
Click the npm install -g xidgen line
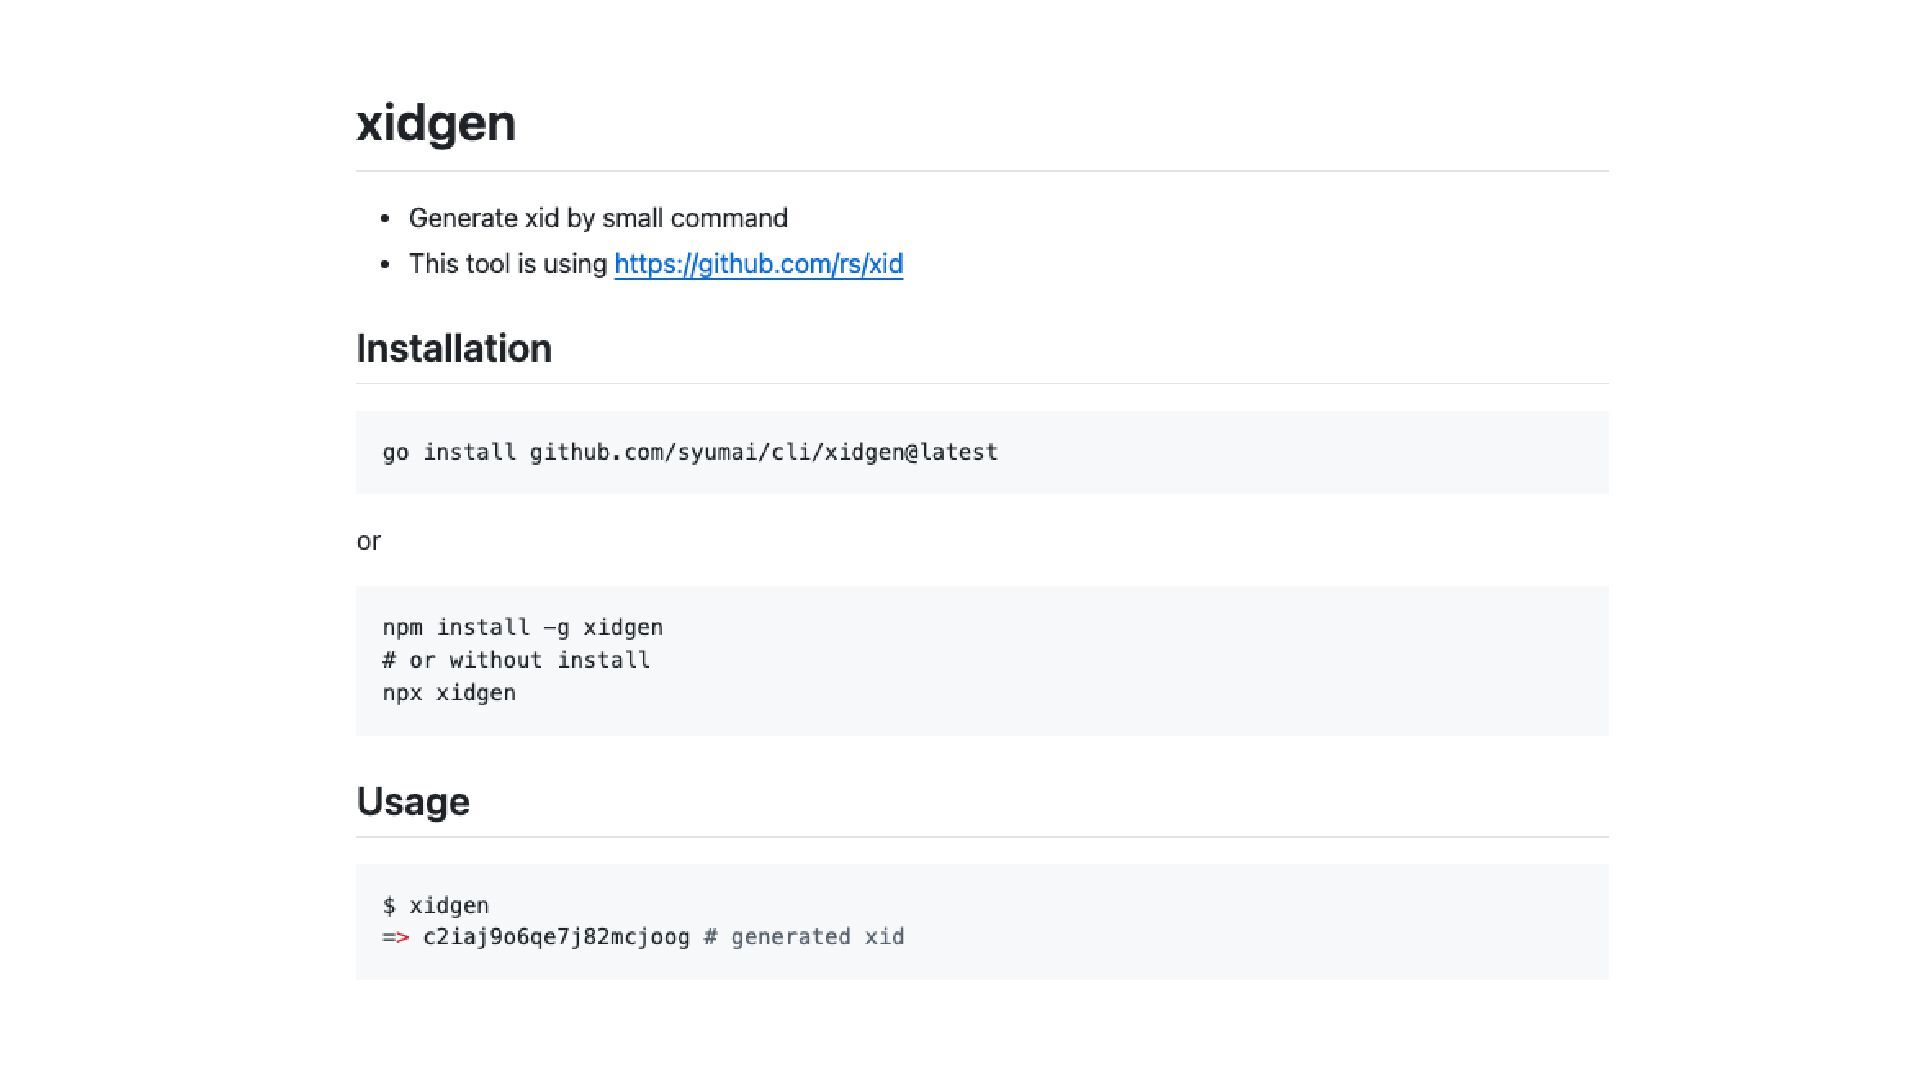click(522, 628)
